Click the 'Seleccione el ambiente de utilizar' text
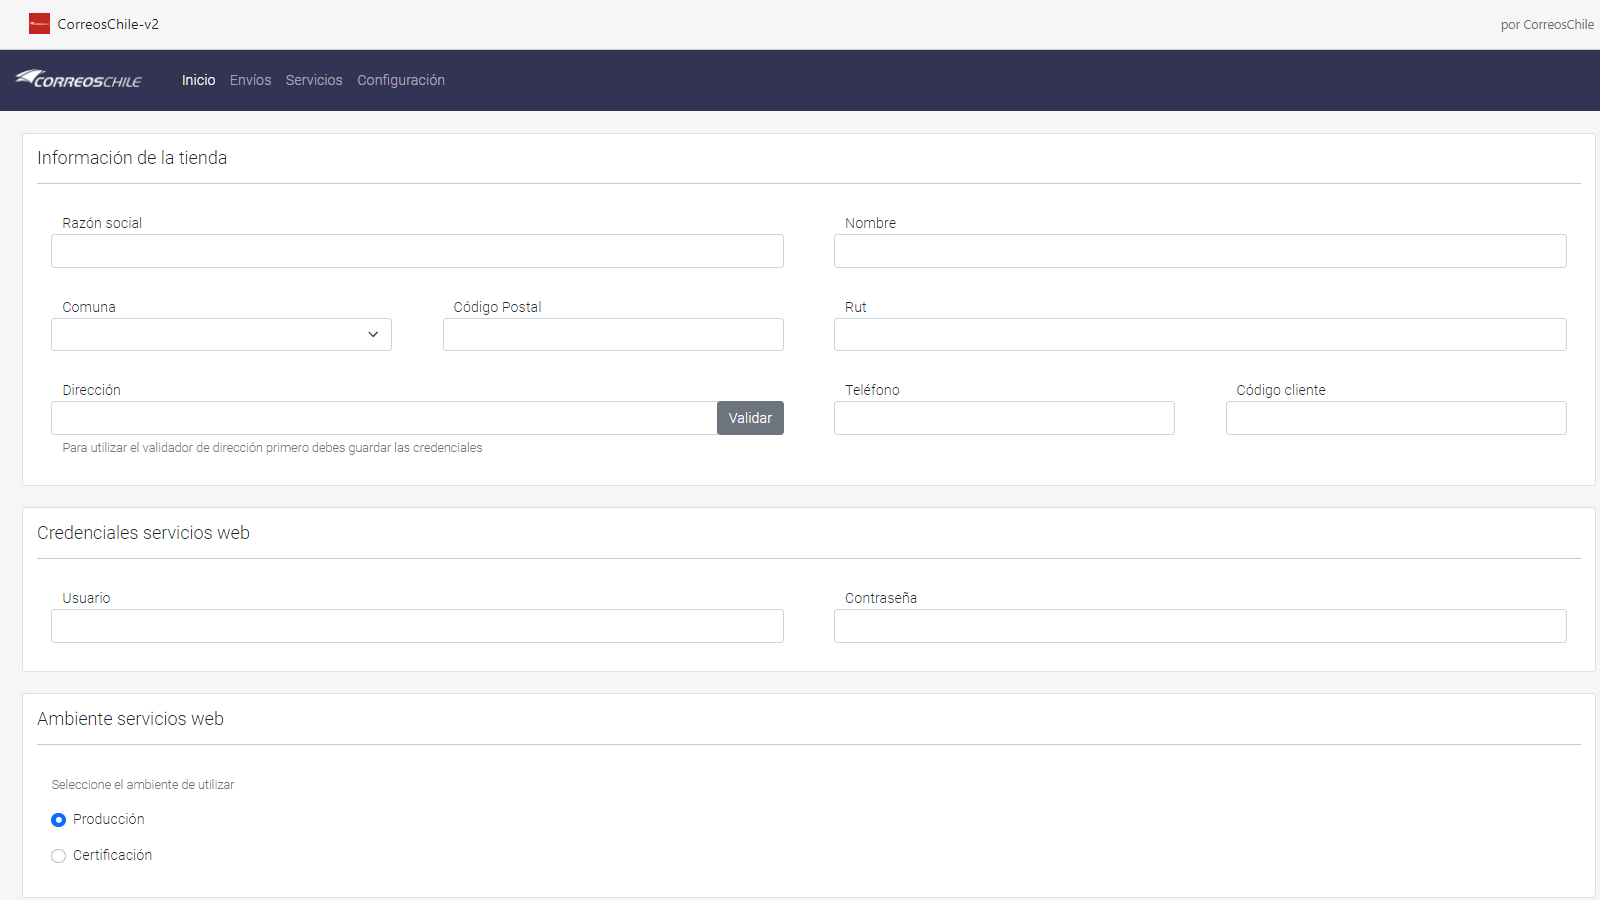The width and height of the screenshot is (1600, 900). [x=143, y=785]
